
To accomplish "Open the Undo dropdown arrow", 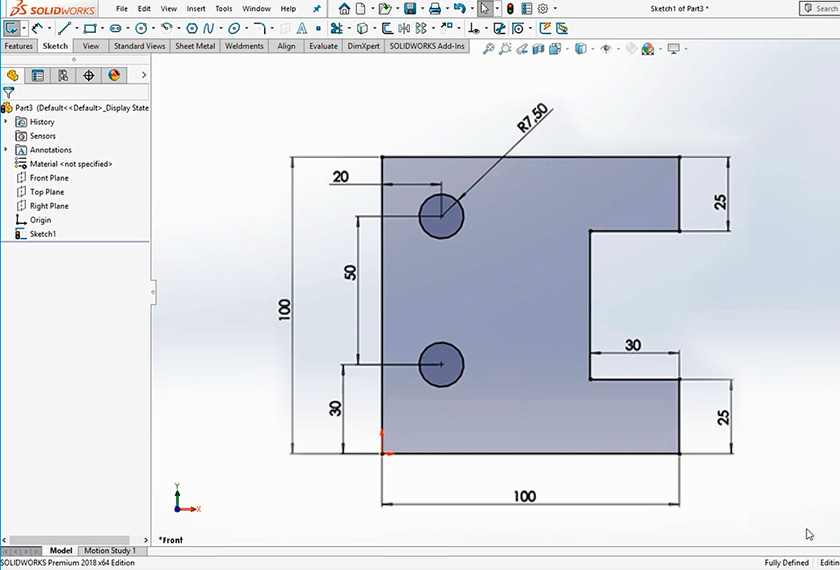I will pos(470,9).
